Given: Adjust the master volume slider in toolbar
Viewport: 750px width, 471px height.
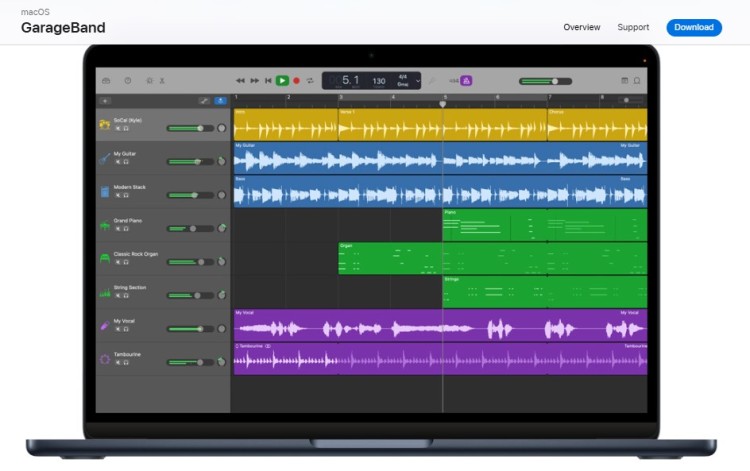Looking at the screenshot, I should (x=546, y=81).
